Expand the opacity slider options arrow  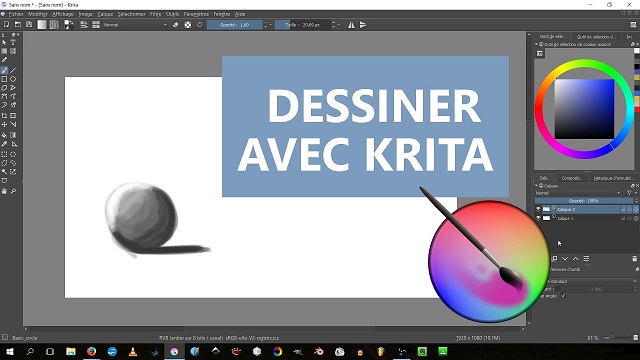(x=270, y=25)
